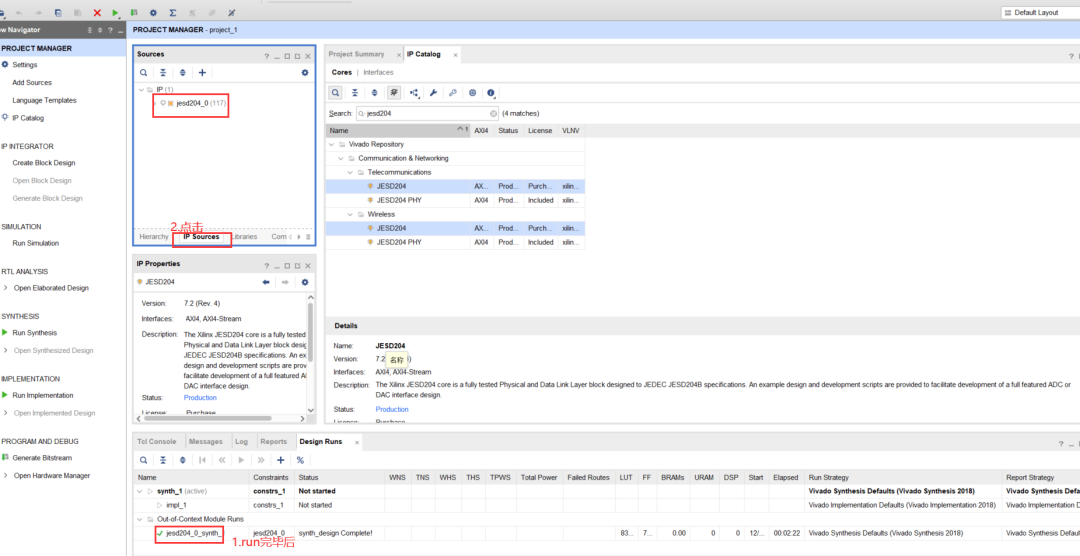Expand all in IP Catalog toolbar

(374, 92)
